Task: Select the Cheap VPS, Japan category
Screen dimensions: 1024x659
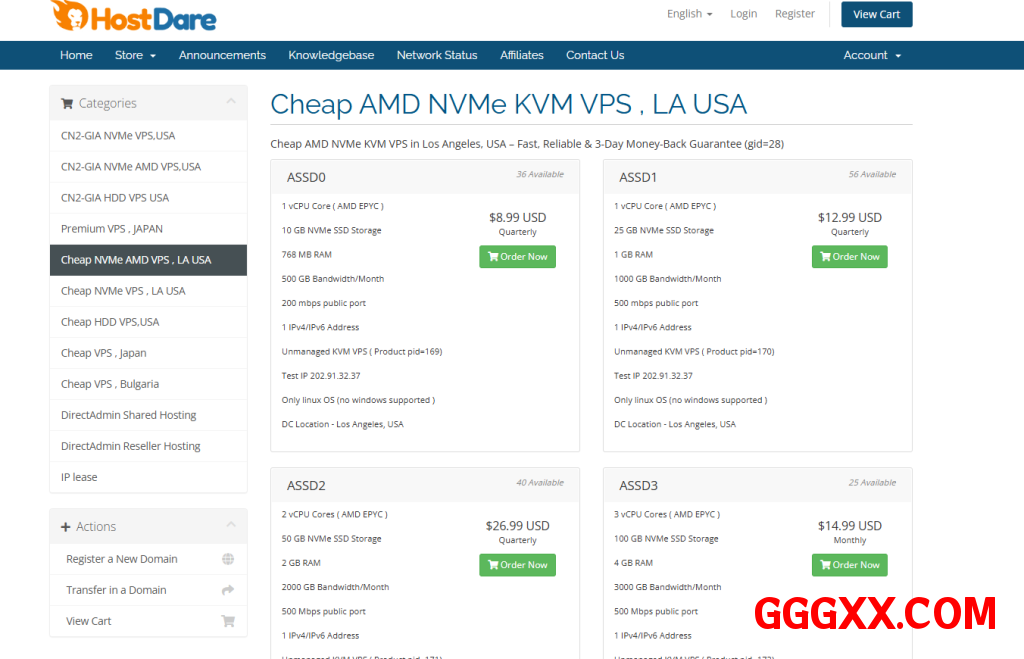Action: (x=104, y=353)
